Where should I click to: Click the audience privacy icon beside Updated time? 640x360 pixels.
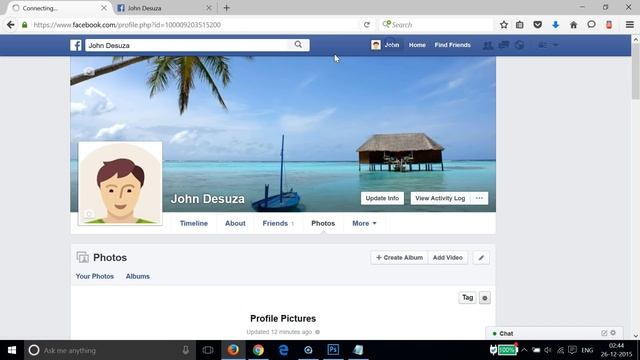click(x=318, y=332)
